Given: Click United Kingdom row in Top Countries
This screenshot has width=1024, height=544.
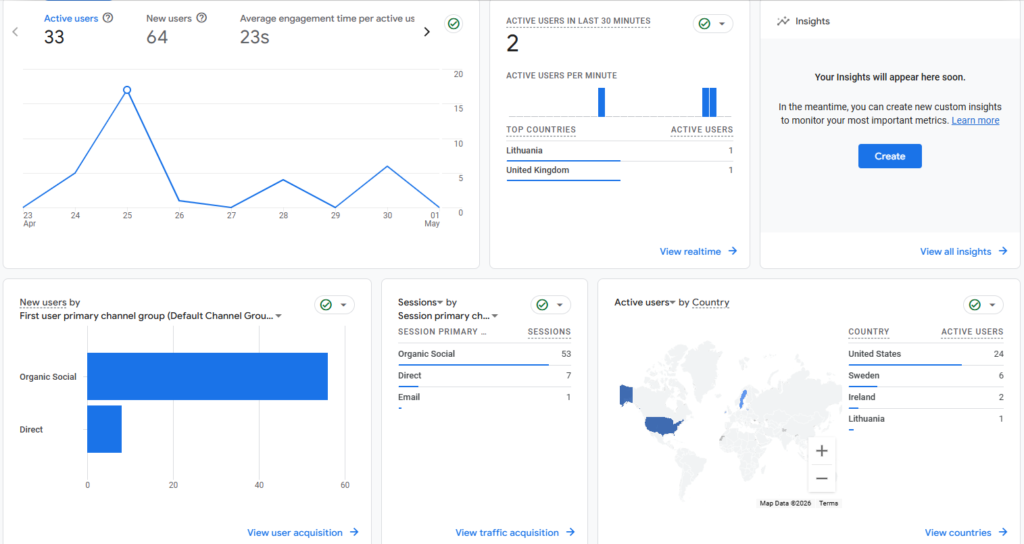Looking at the screenshot, I should click(x=619, y=170).
